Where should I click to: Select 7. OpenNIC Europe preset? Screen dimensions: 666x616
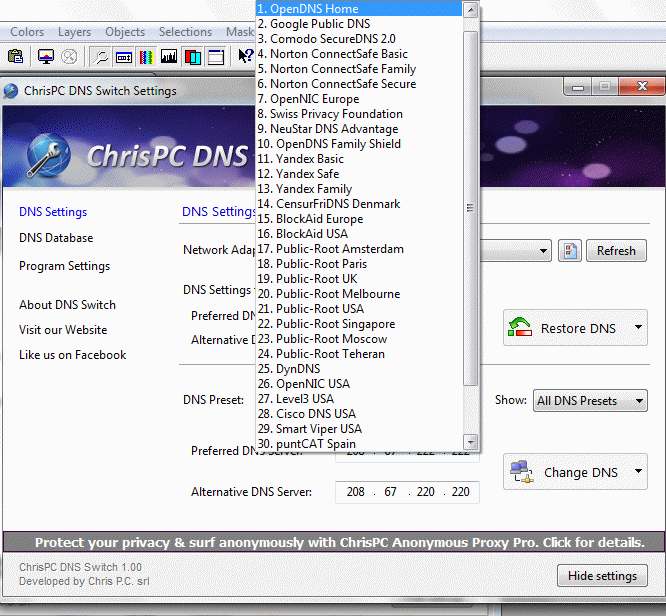pyautogui.click(x=359, y=99)
